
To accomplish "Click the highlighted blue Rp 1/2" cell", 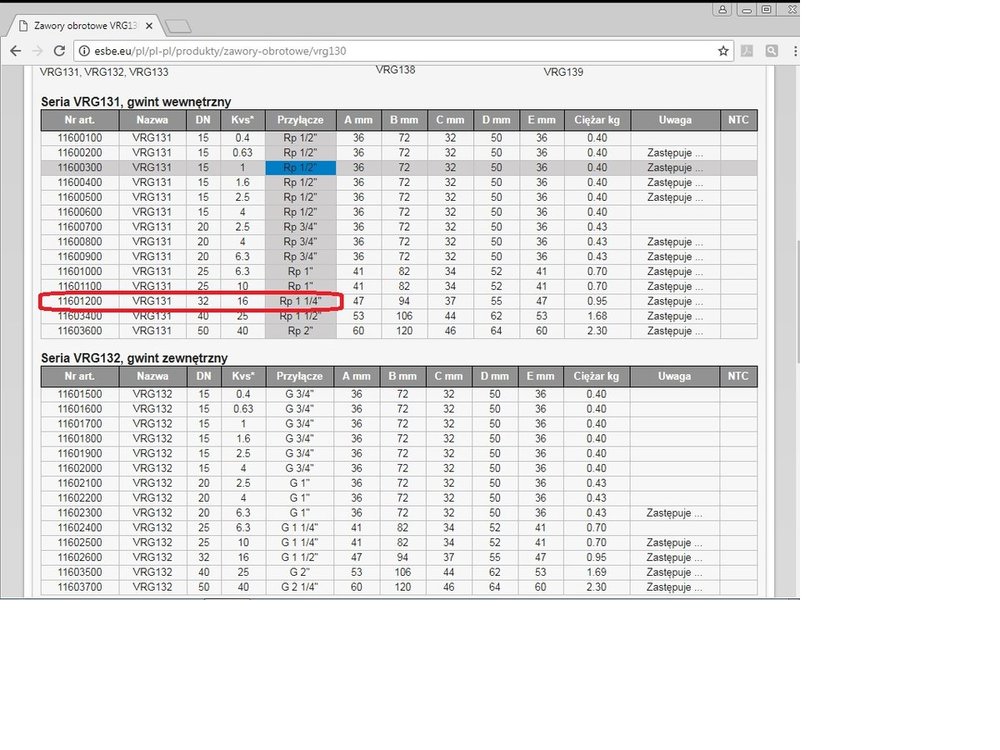I will click(300, 167).
